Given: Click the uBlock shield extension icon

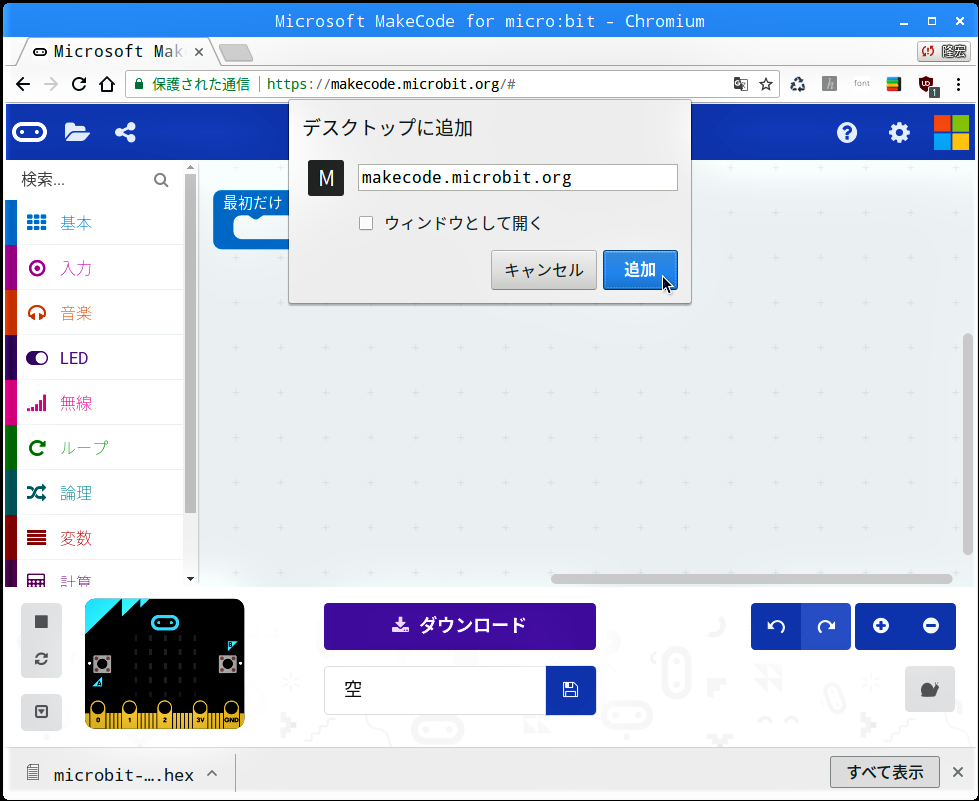Looking at the screenshot, I should click(927, 85).
